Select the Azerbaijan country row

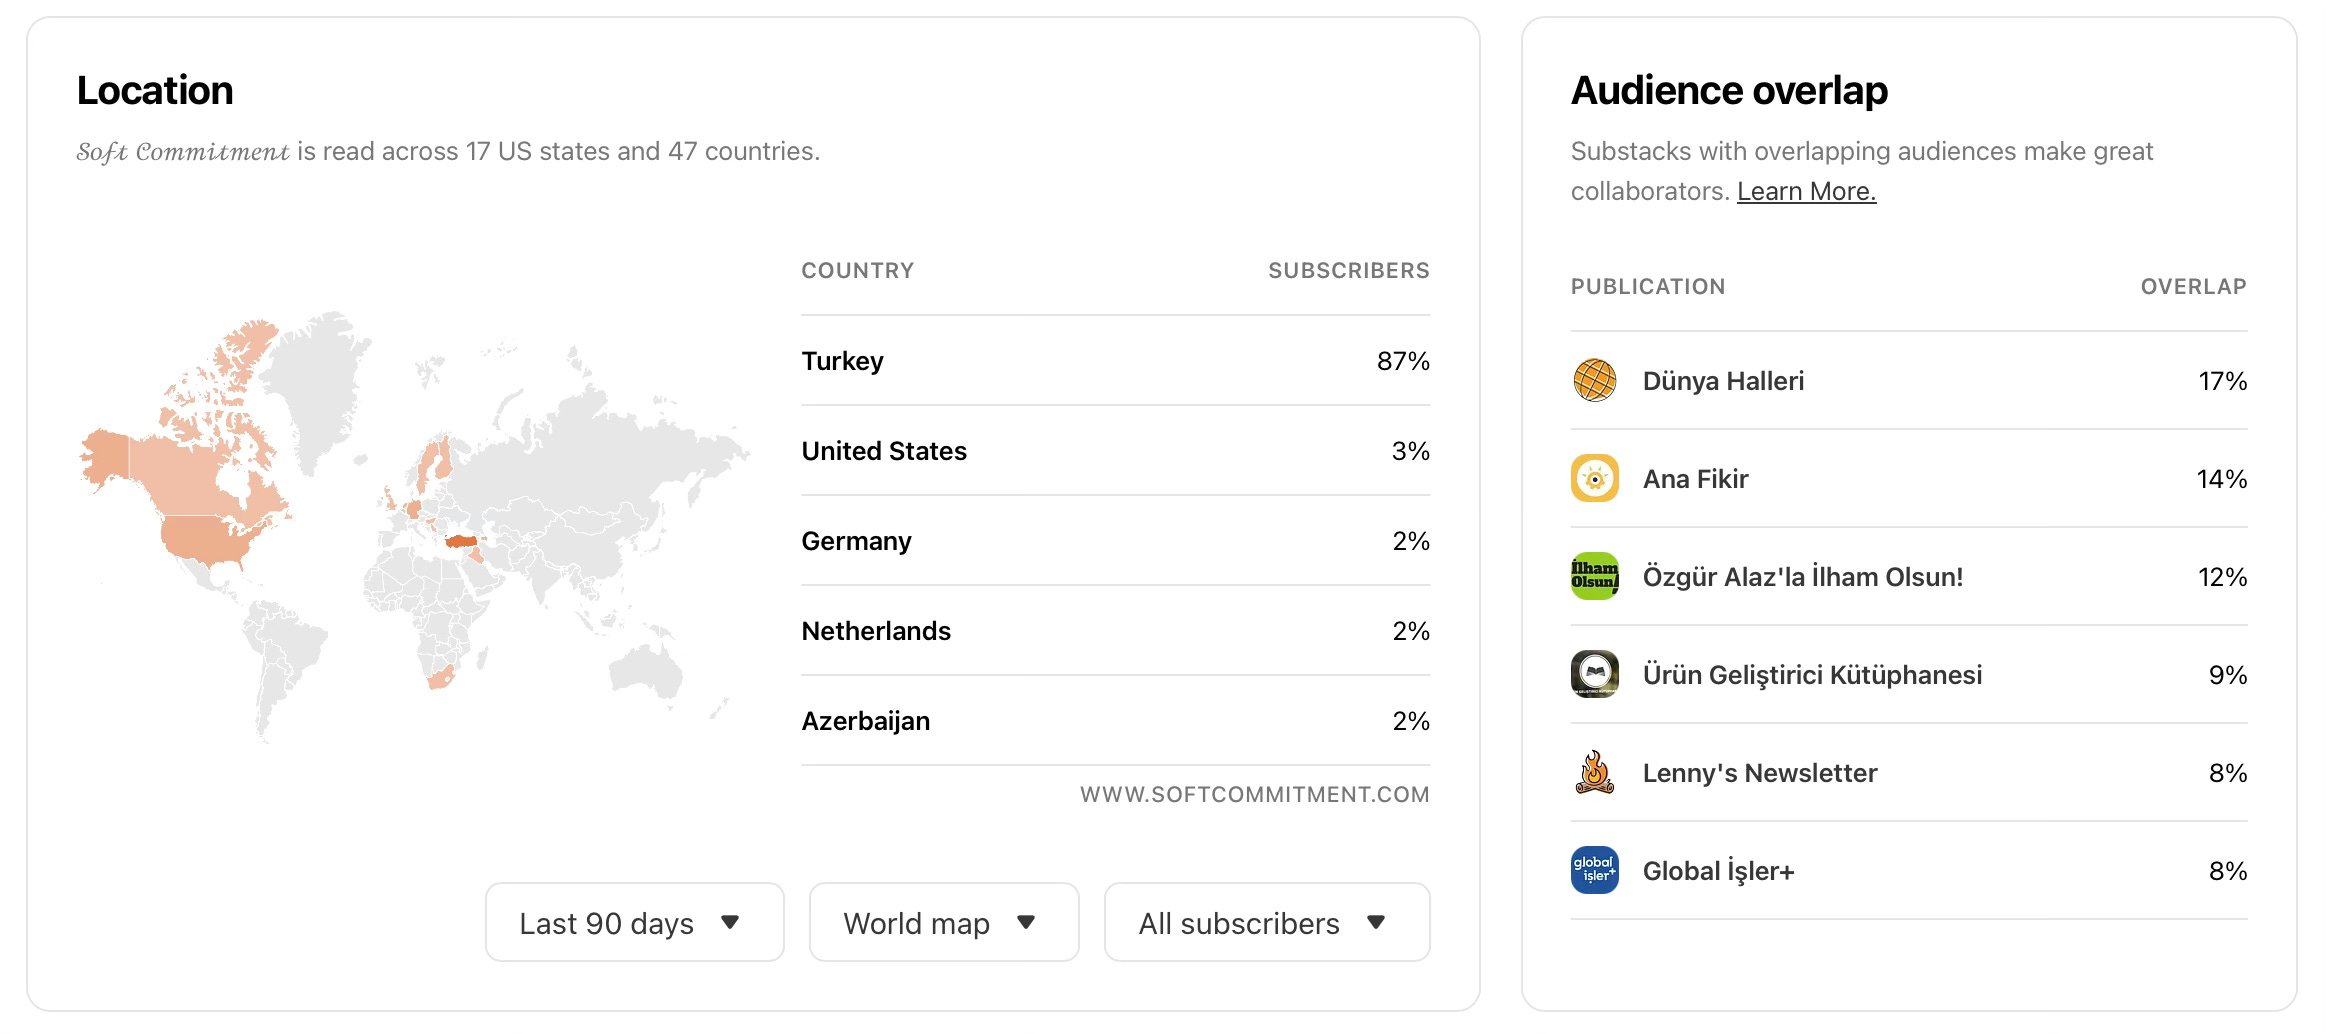click(1115, 721)
